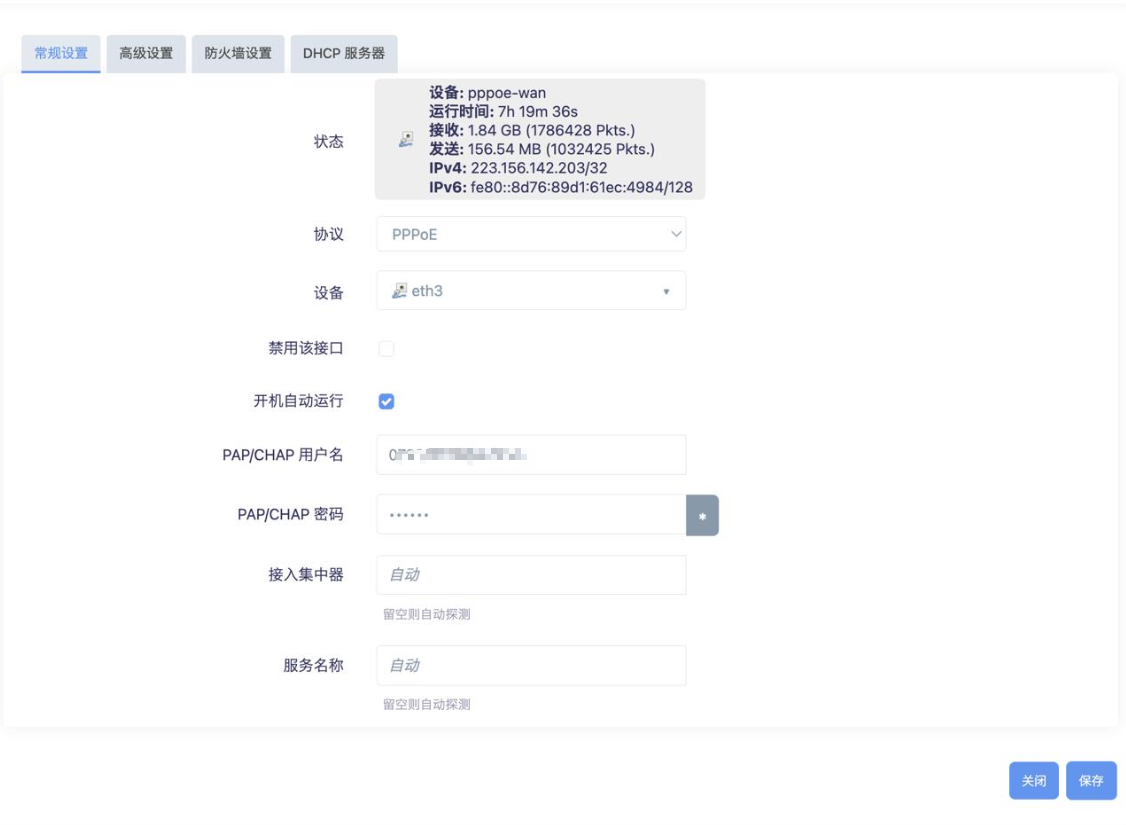
Task: Open the 协议 PPPoE dropdown
Action: pos(530,234)
